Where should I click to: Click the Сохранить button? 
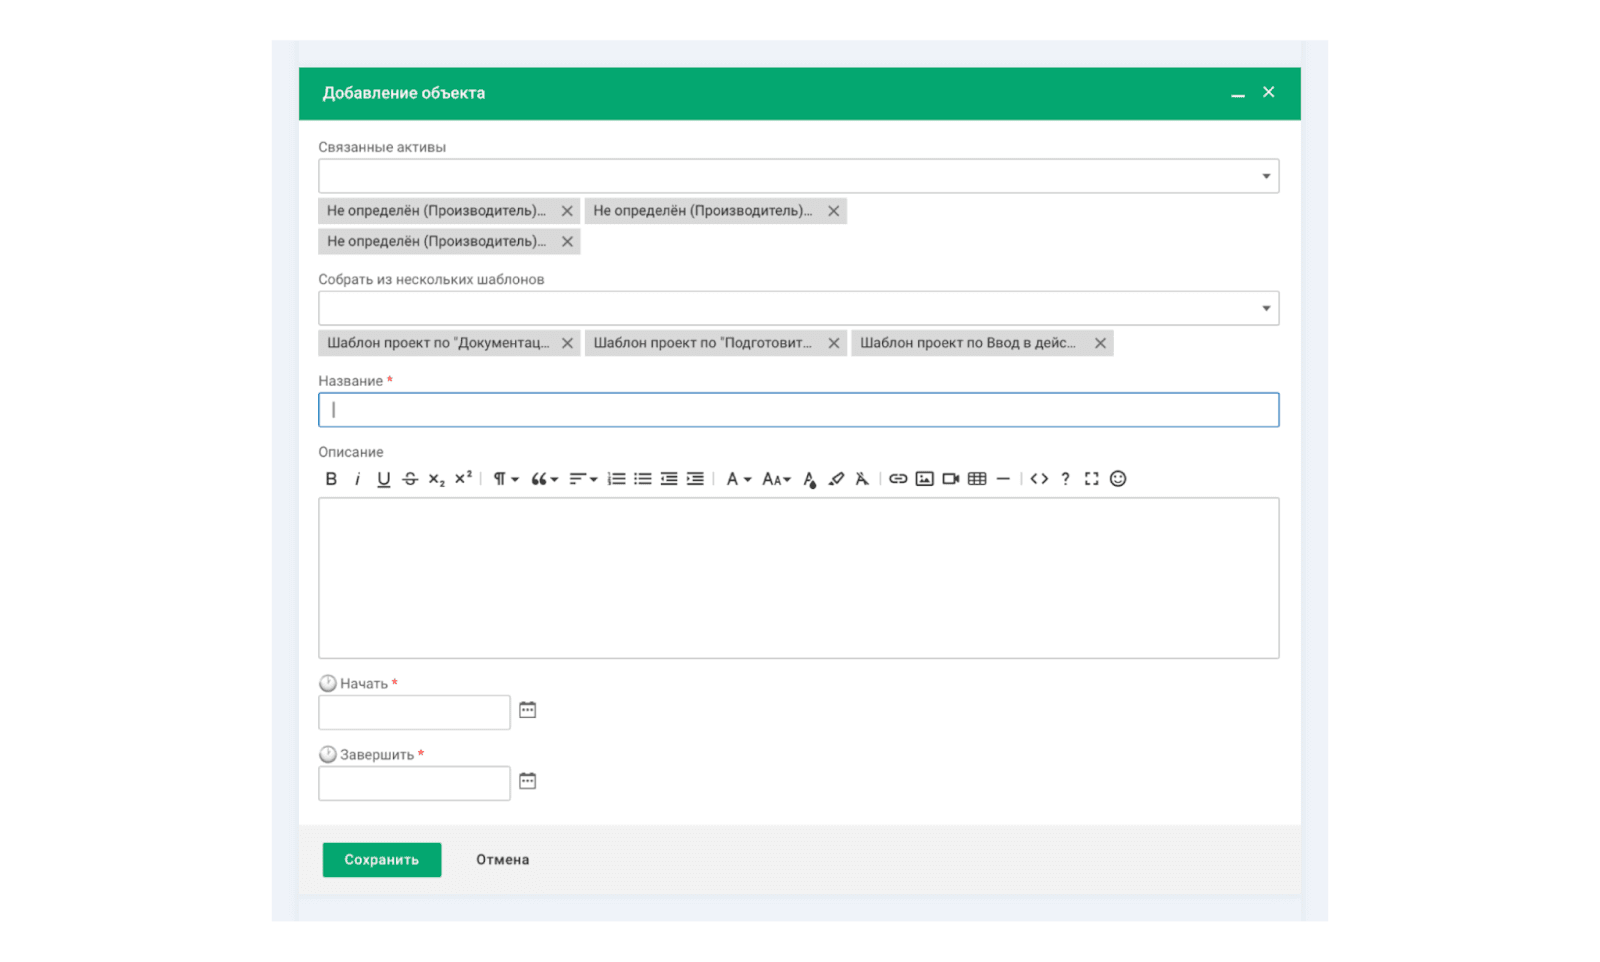click(x=381, y=860)
